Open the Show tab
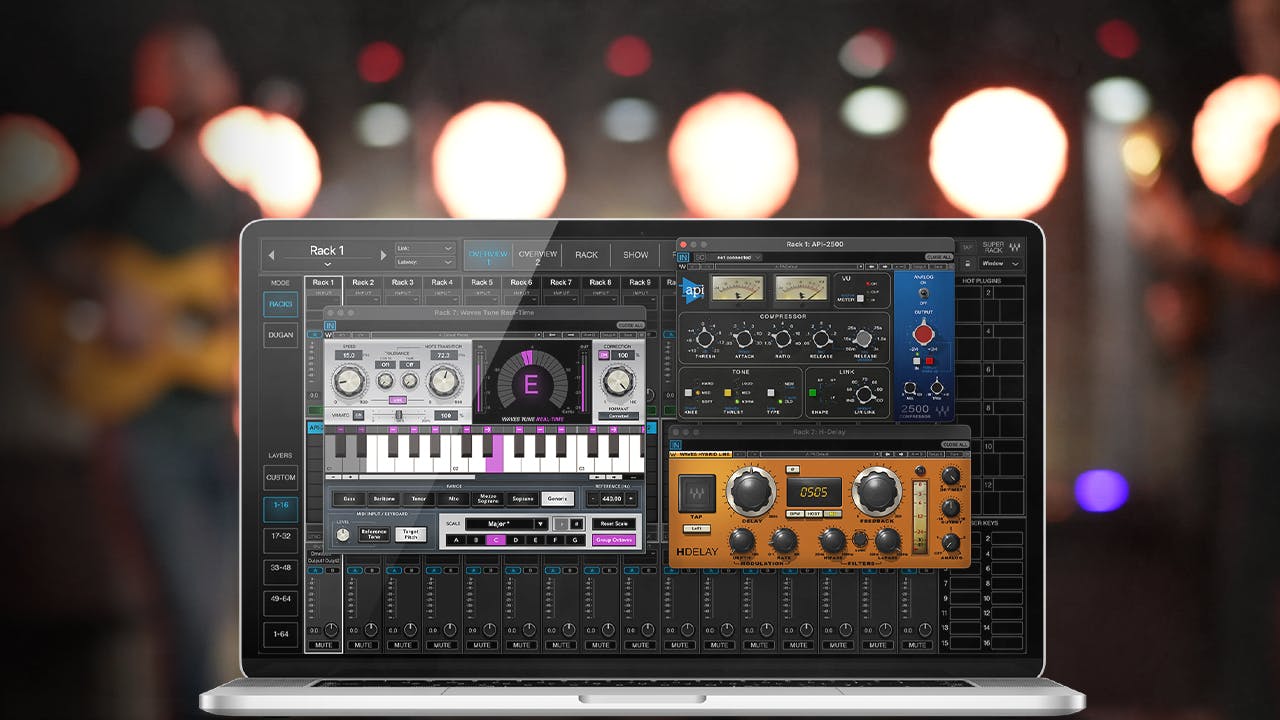1280x720 pixels. pyautogui.click(x=636, y=255)
